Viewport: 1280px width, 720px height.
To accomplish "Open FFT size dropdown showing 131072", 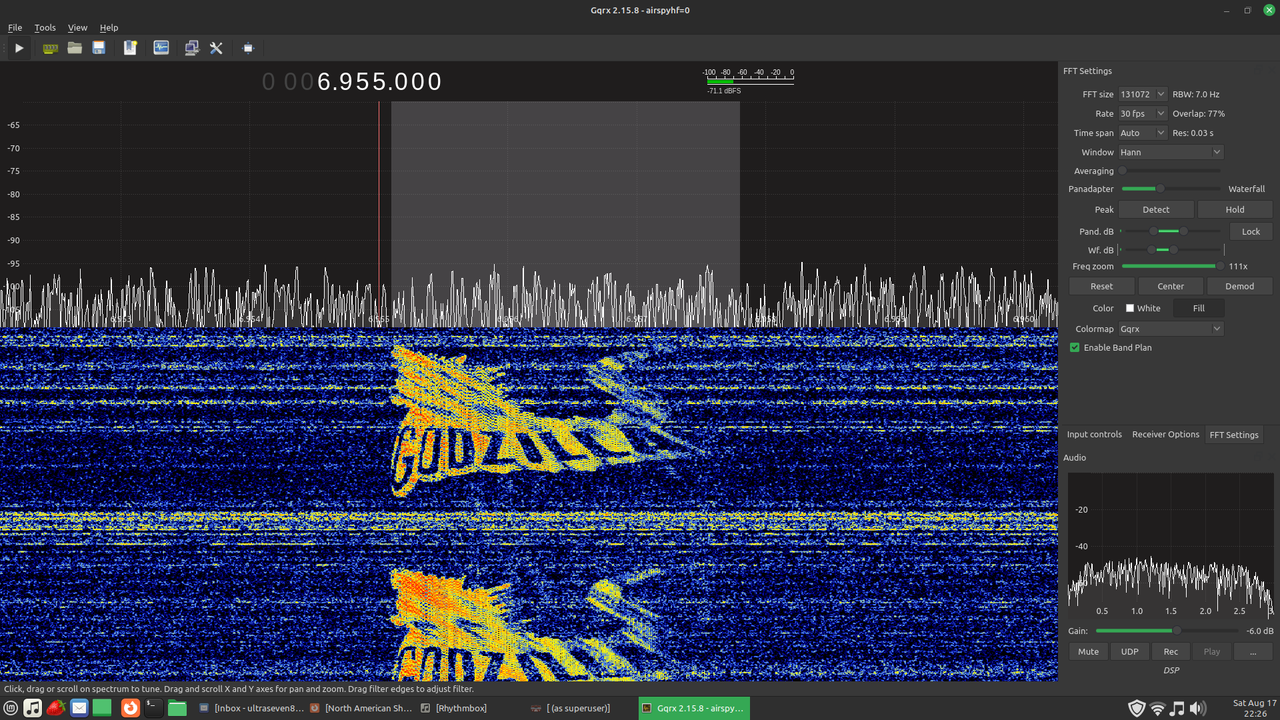I will (x=1143, y=94).
